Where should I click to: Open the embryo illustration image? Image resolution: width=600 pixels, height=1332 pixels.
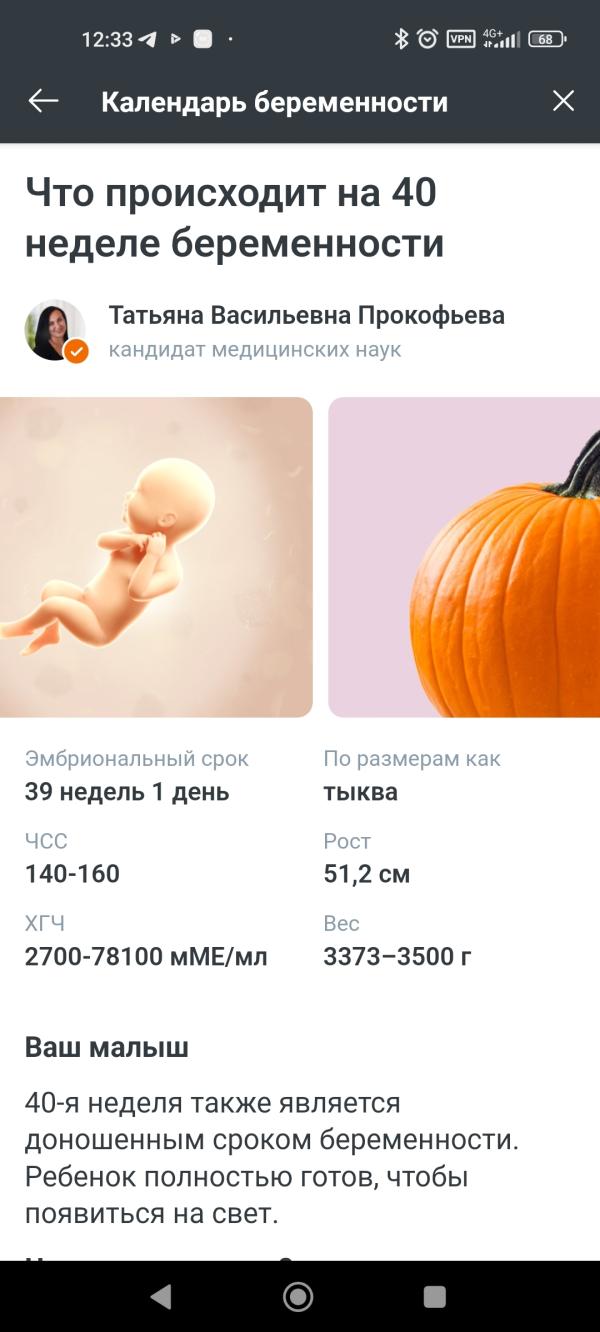(x=156, y=557)
